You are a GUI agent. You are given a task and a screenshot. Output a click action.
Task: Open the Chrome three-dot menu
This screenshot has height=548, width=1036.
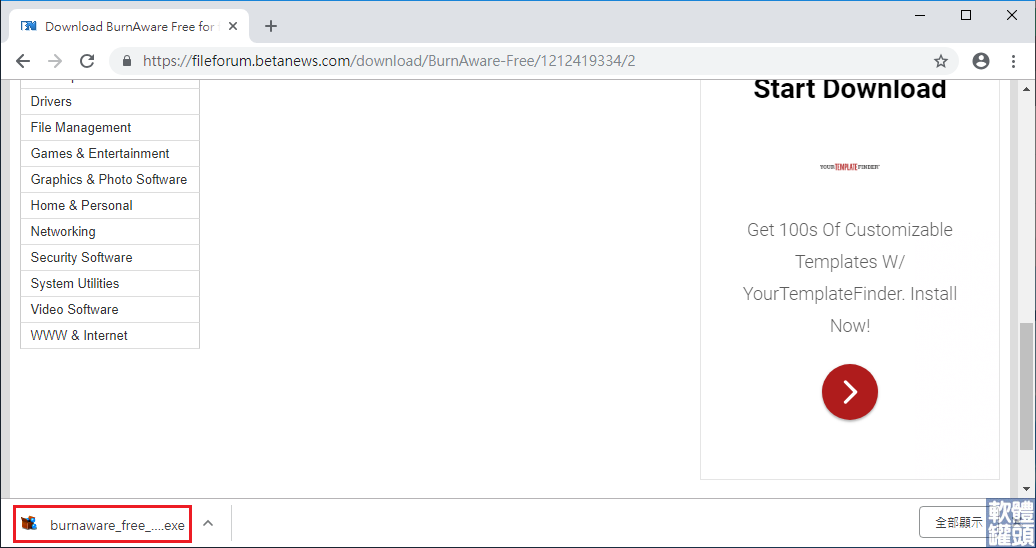[x=1014, y=61]
